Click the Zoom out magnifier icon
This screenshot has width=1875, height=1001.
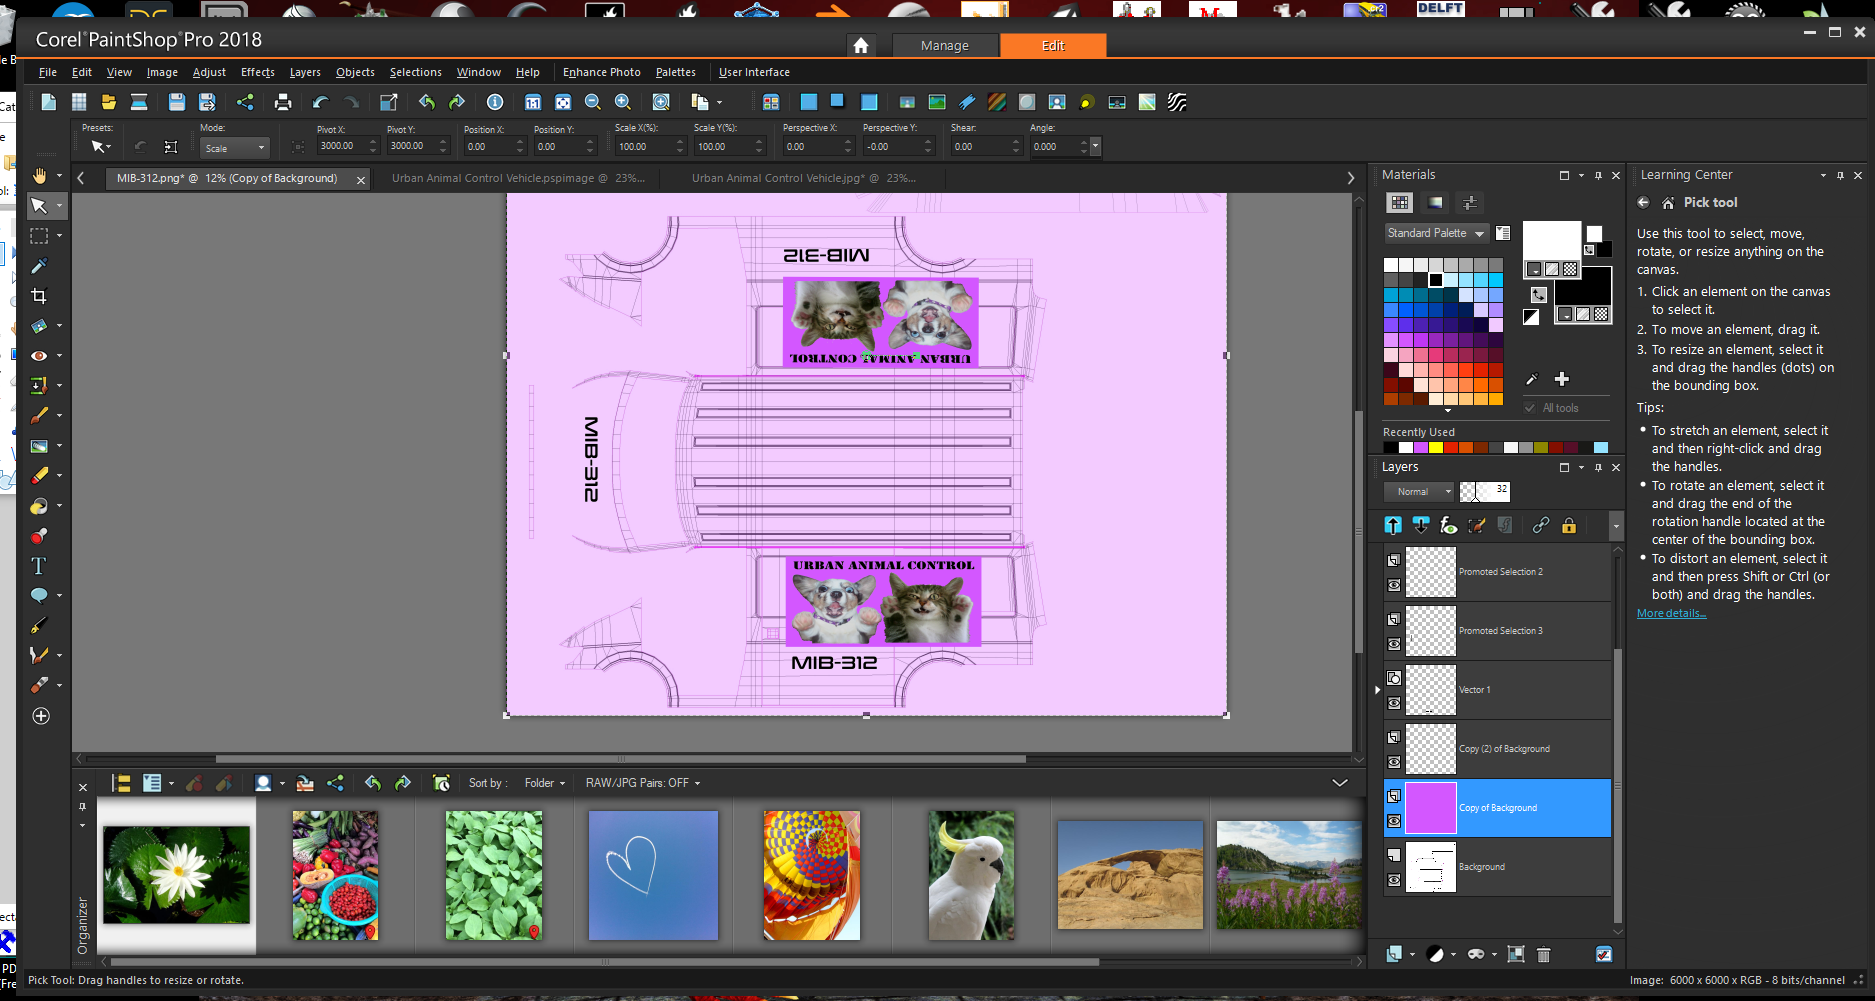[593, 102]
